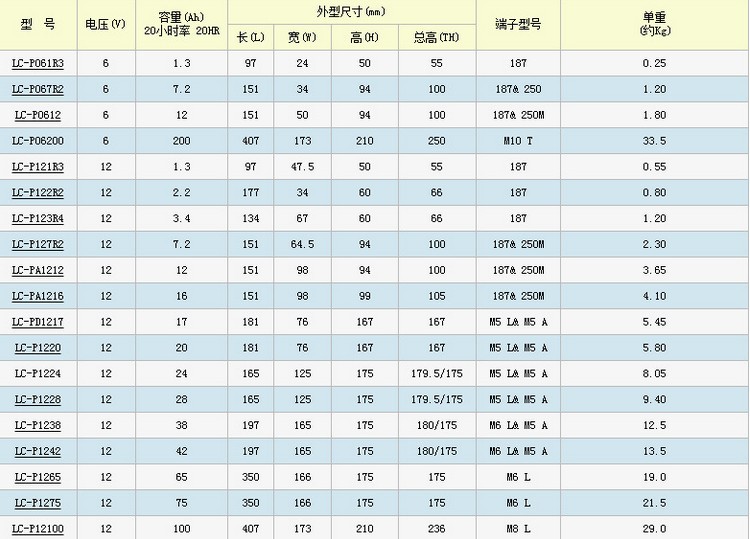
Task: Open the LC-P122R2 model link
Action: (38, 193)
